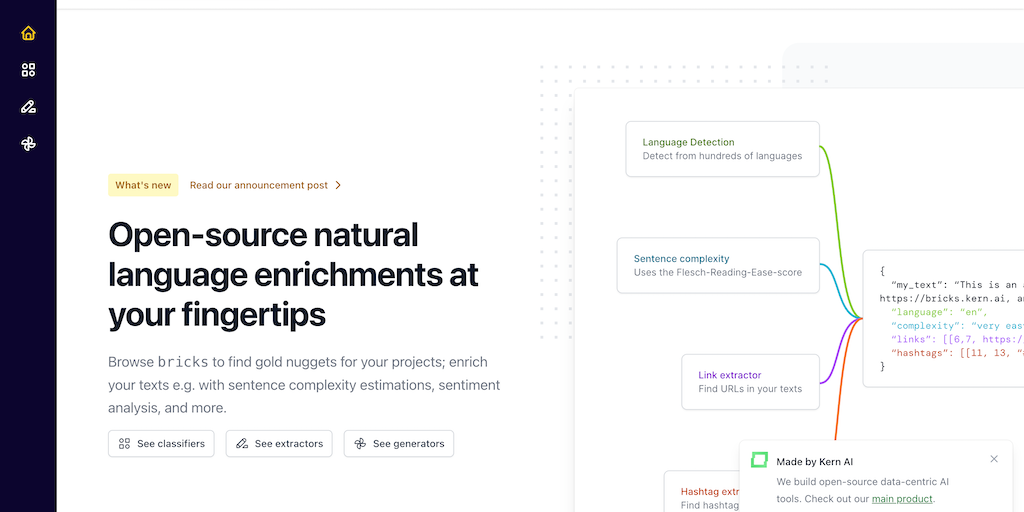Click the JSON output code block
Image resolution: width=1024 pixels, height=512 pixels.
[x=945, y=318]
